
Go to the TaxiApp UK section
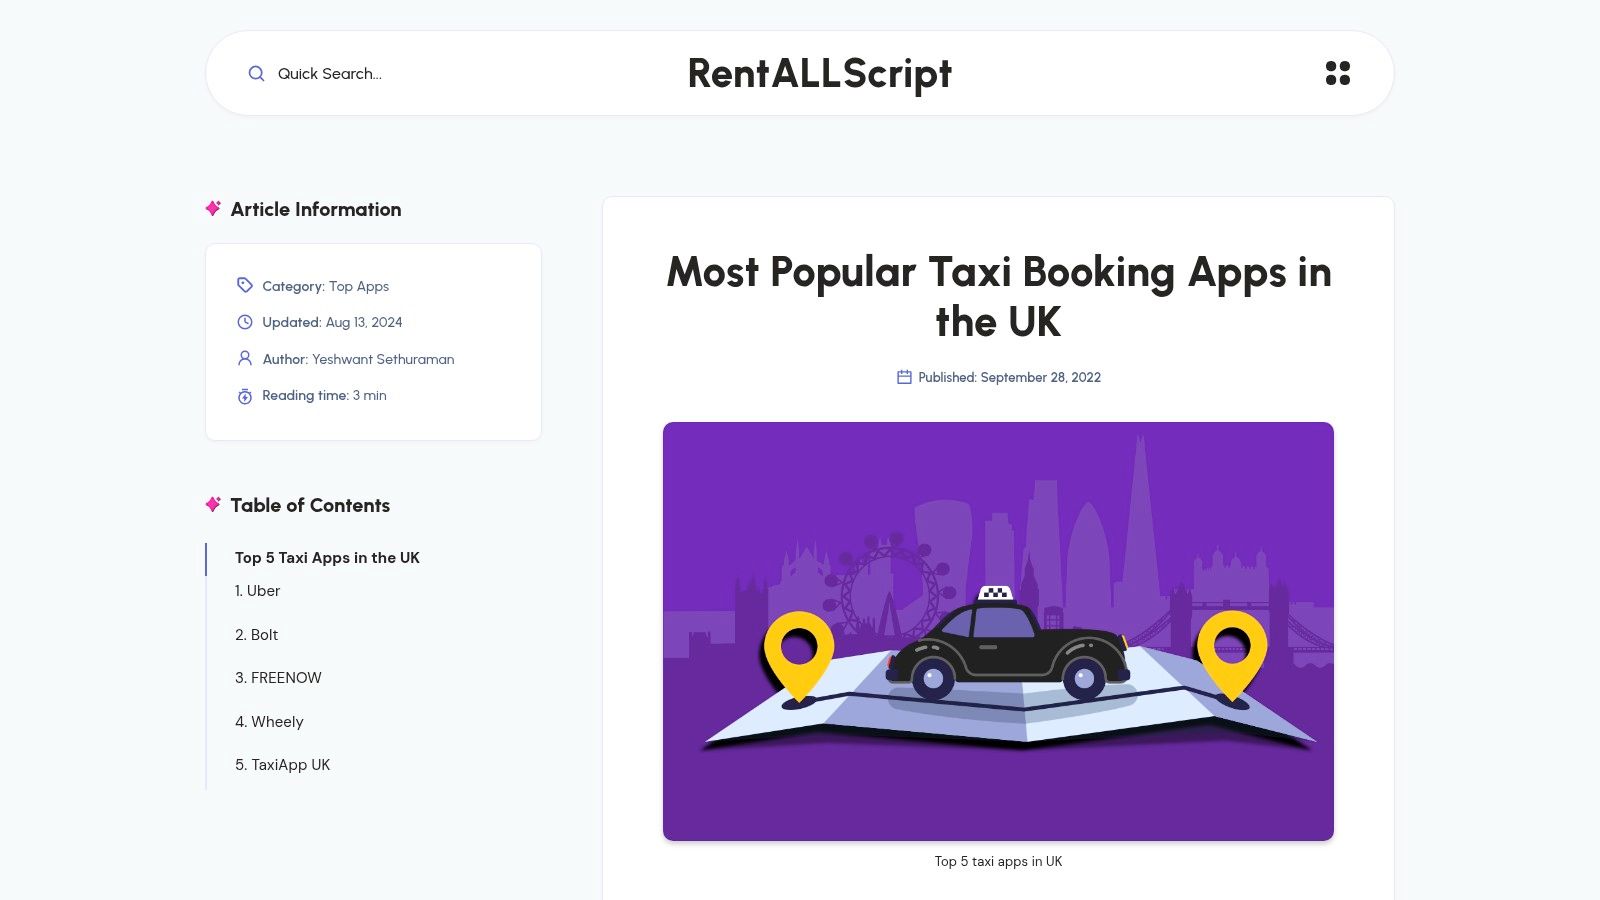pyautogui.click(x=282, y=765)
